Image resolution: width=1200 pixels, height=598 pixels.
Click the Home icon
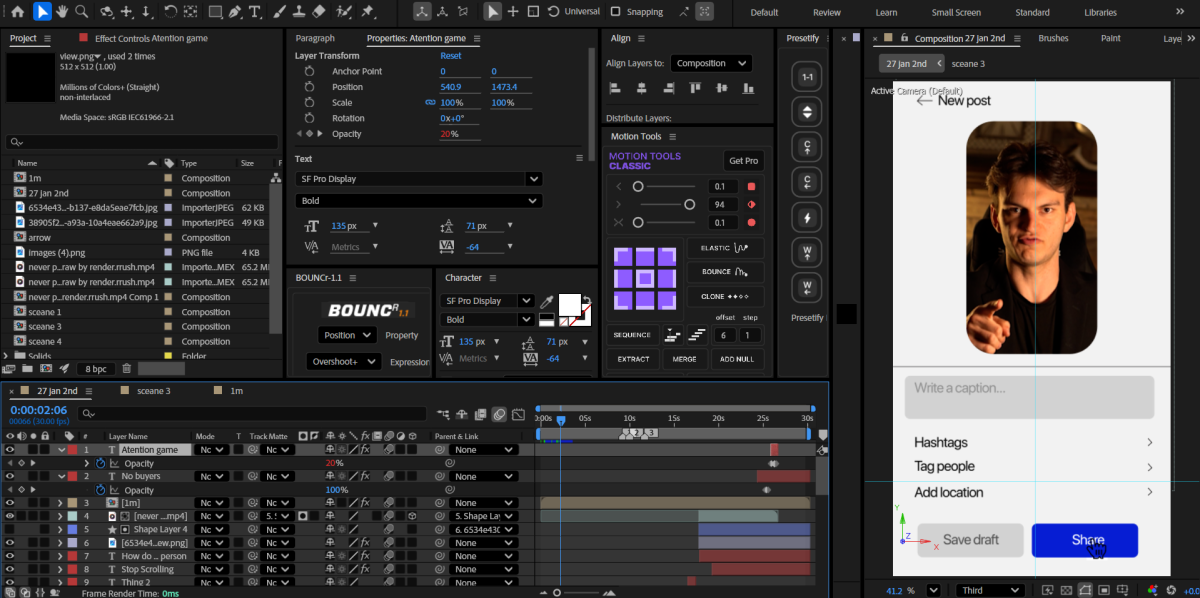[17, 12]
